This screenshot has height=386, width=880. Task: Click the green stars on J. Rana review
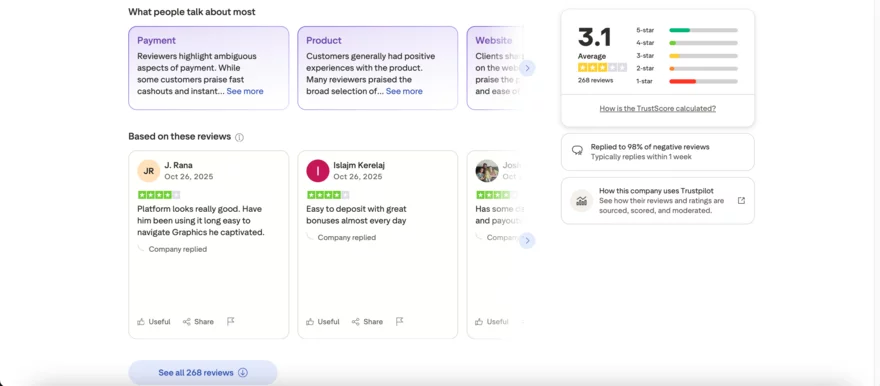(x=159, y=195)
